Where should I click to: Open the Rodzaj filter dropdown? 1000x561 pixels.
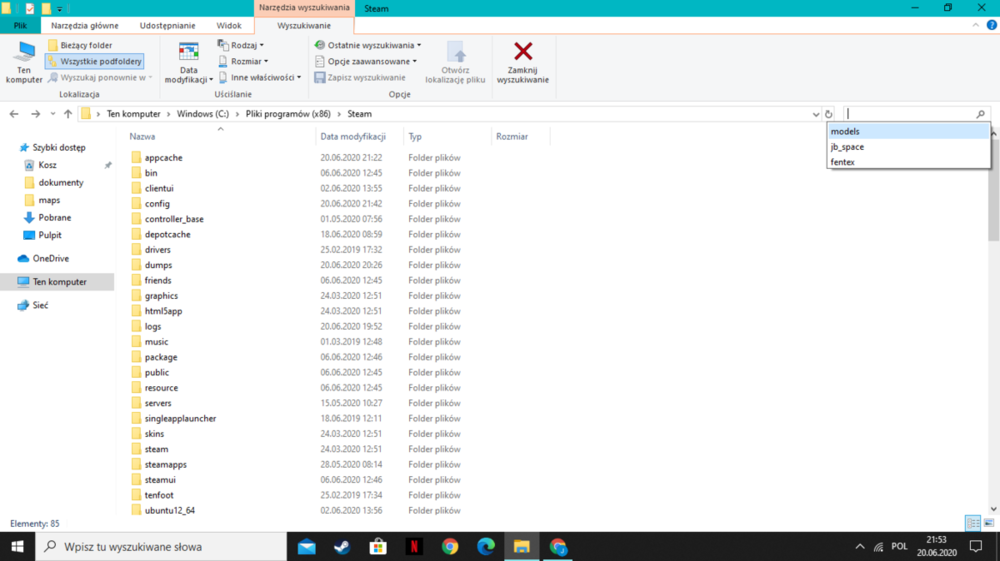click(240, 45)
